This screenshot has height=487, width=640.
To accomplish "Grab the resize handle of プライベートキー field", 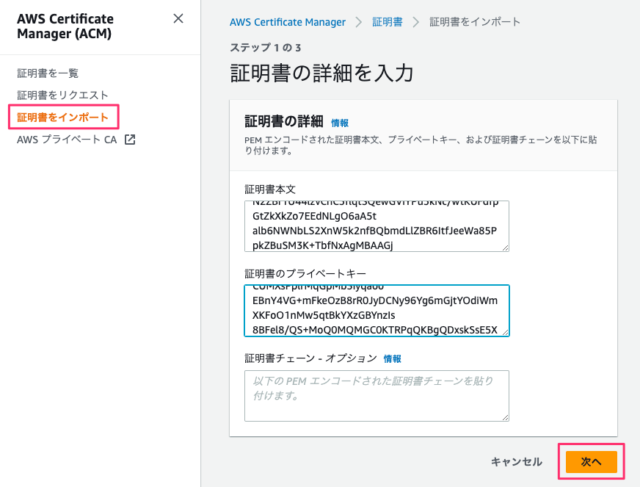I will coord(505,332).
